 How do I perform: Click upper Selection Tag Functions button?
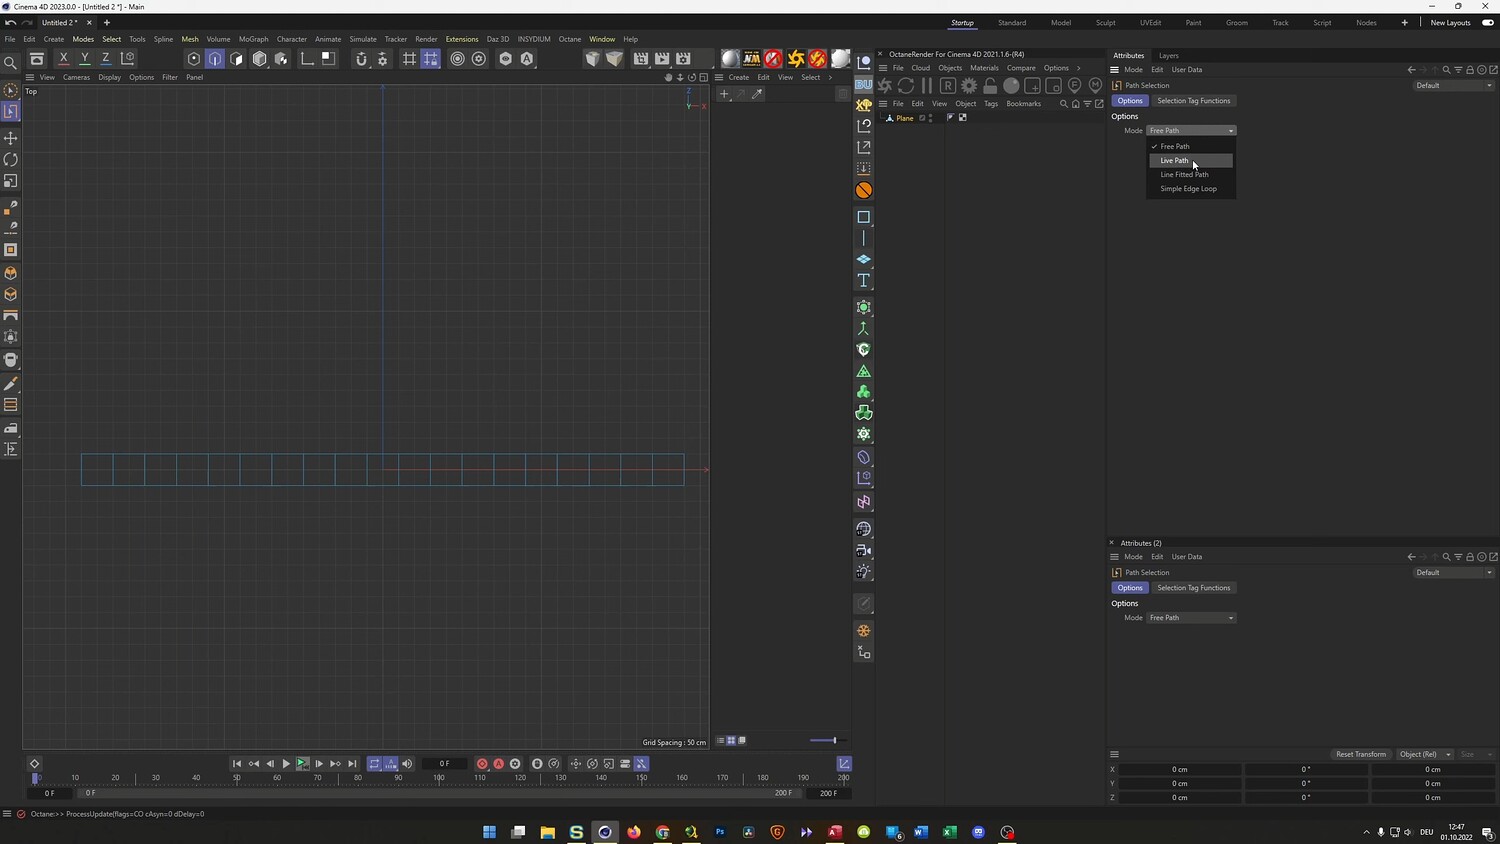click(x=1194, y=101)
